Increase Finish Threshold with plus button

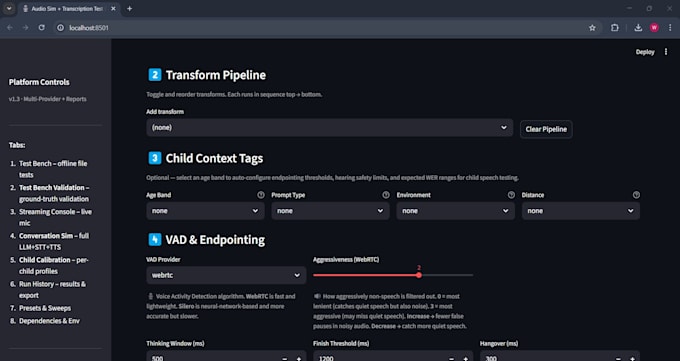(x=466, y=358)
